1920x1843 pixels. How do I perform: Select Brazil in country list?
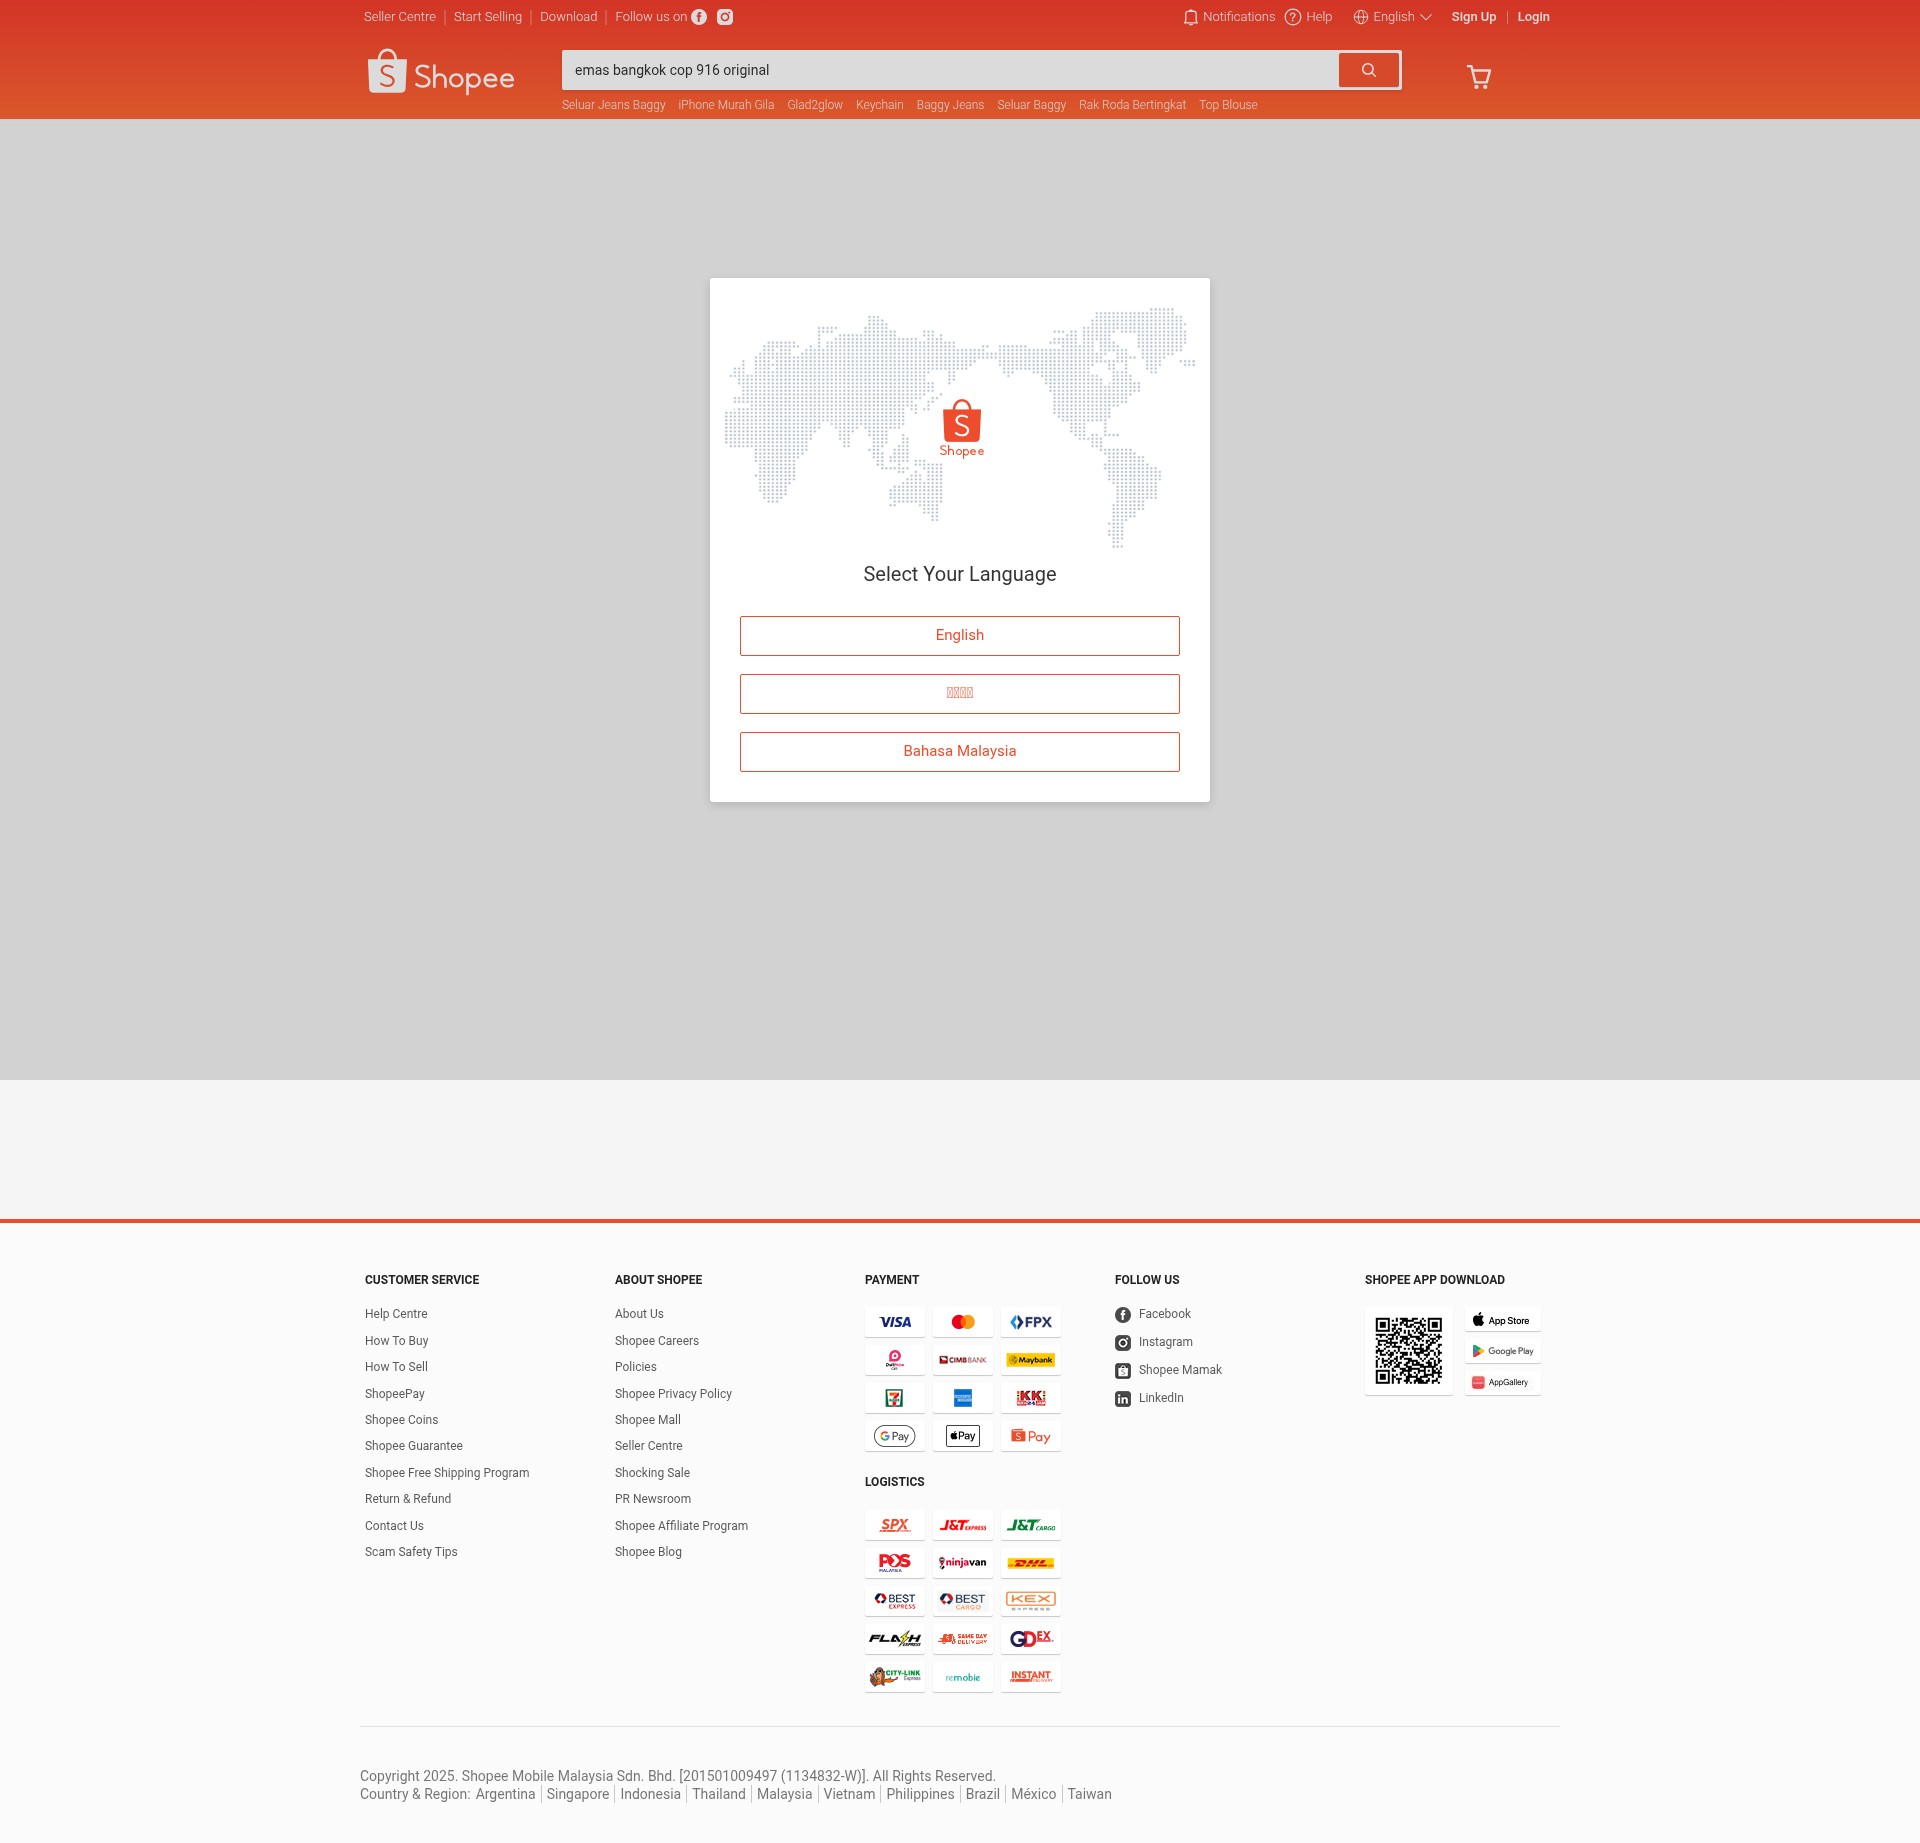[983, 1794]
